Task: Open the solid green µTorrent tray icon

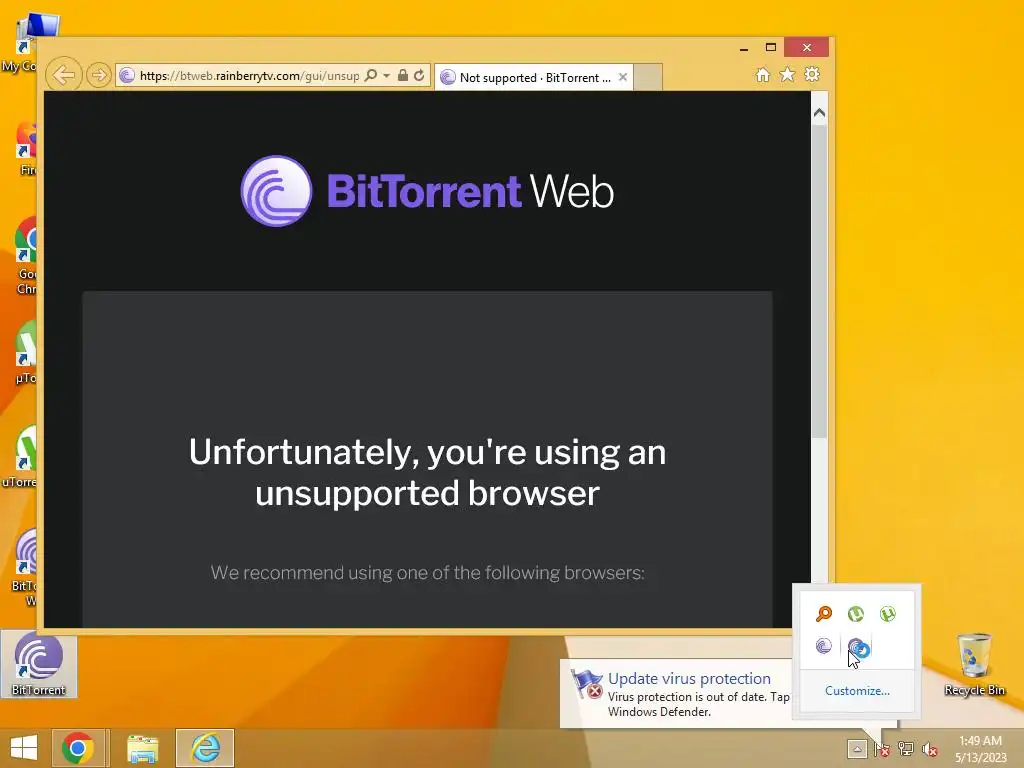Action: coord(856,614)
